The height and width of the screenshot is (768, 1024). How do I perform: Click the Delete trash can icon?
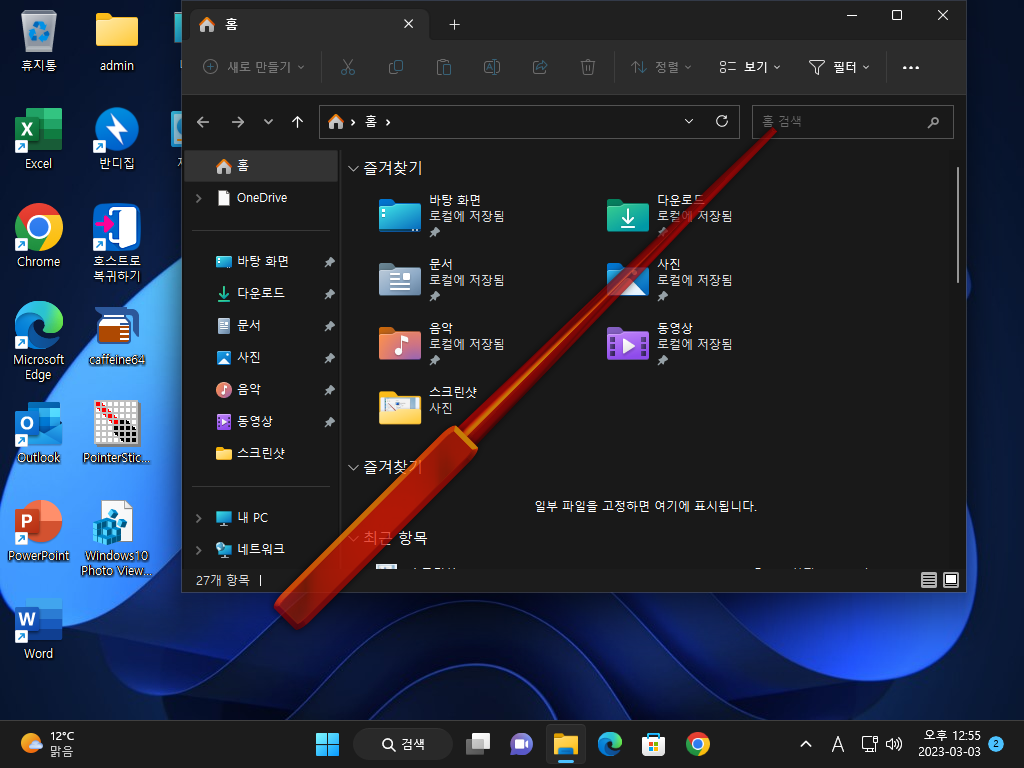(x=588, y=67)
